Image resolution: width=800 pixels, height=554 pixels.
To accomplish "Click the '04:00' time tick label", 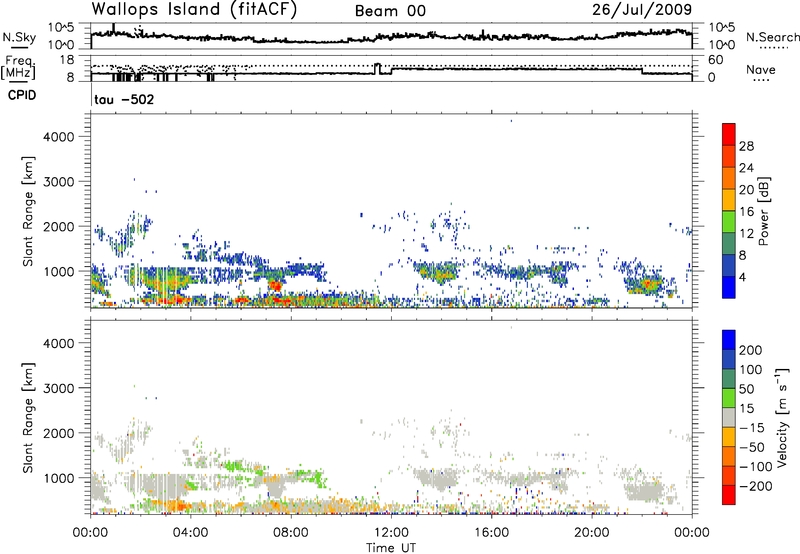I will [x=190, y=533].
